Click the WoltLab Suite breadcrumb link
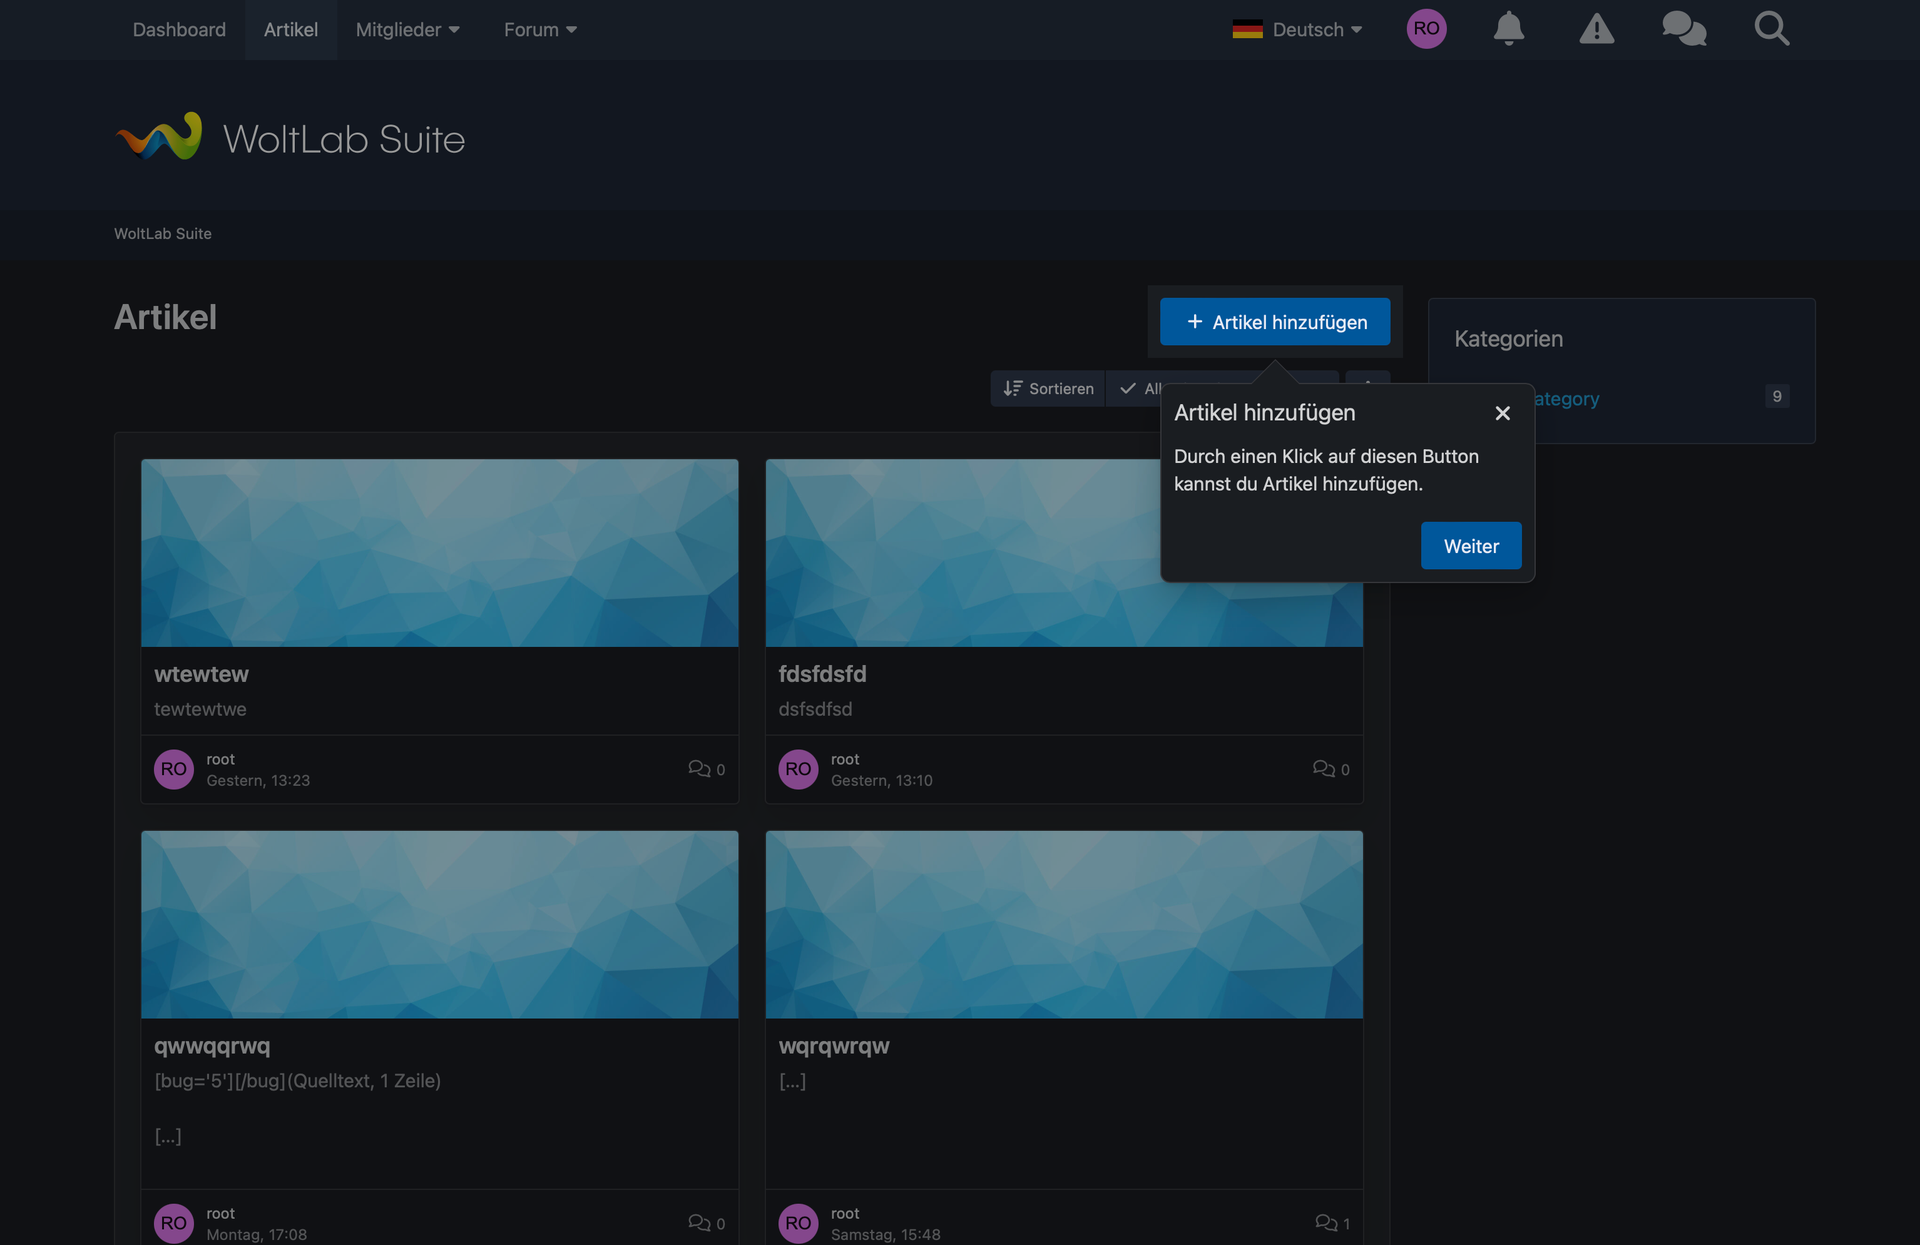The width and height of the screenshot is (1920, 1245). click(x=163, y=233)
